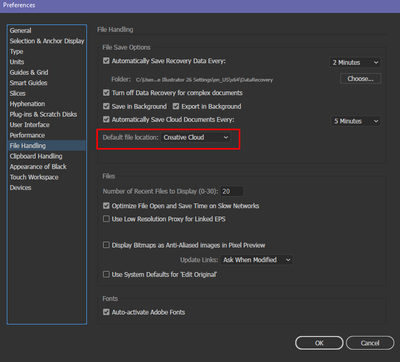Open the 2 Minutes recovery interval dropdown

[x=355, y=62]
